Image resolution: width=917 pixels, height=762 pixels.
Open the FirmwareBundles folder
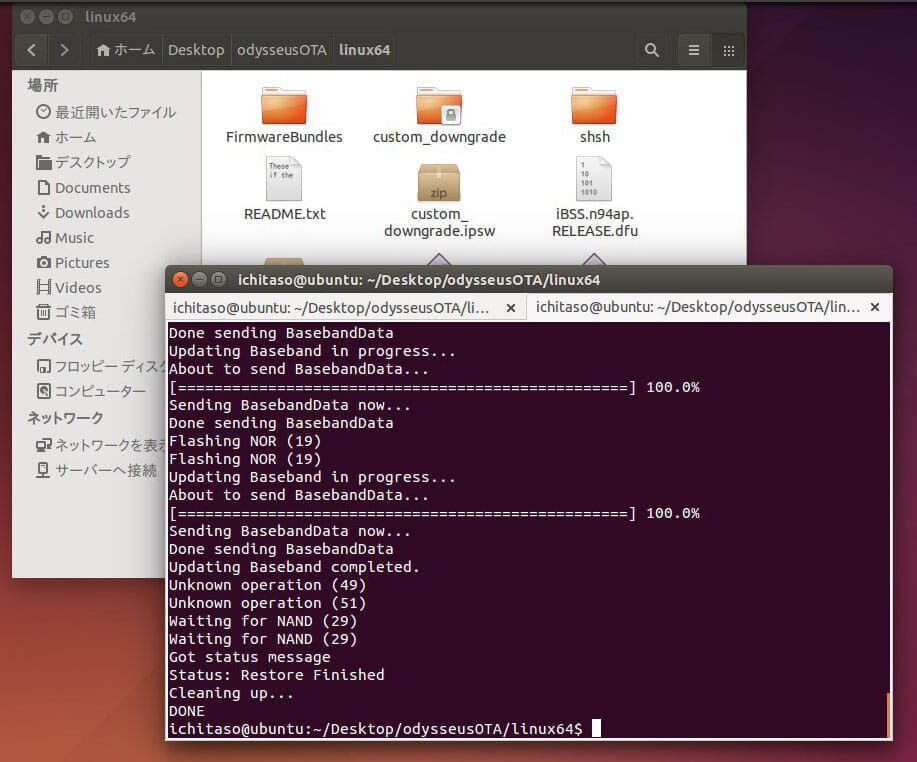284,108
